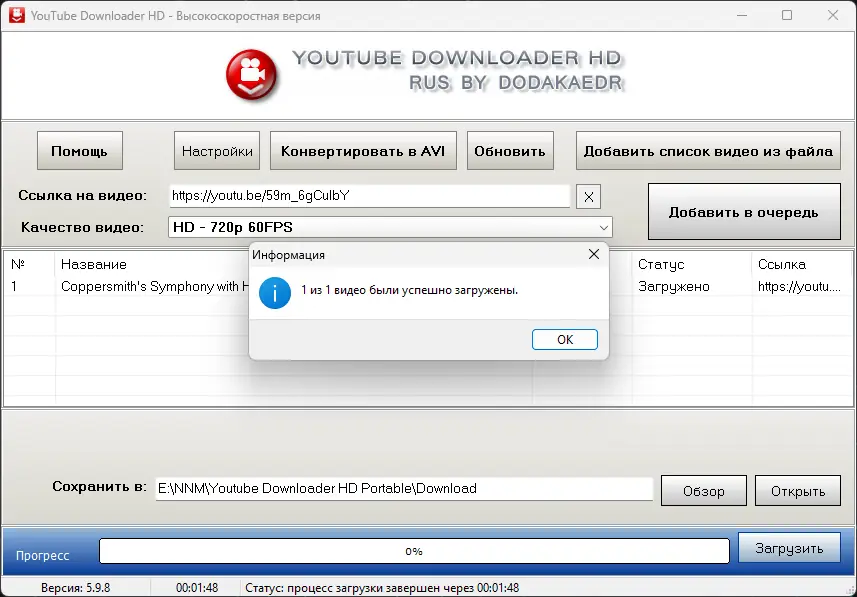
Task: Click the Сохранить в path field
Action: click(400, 488)
